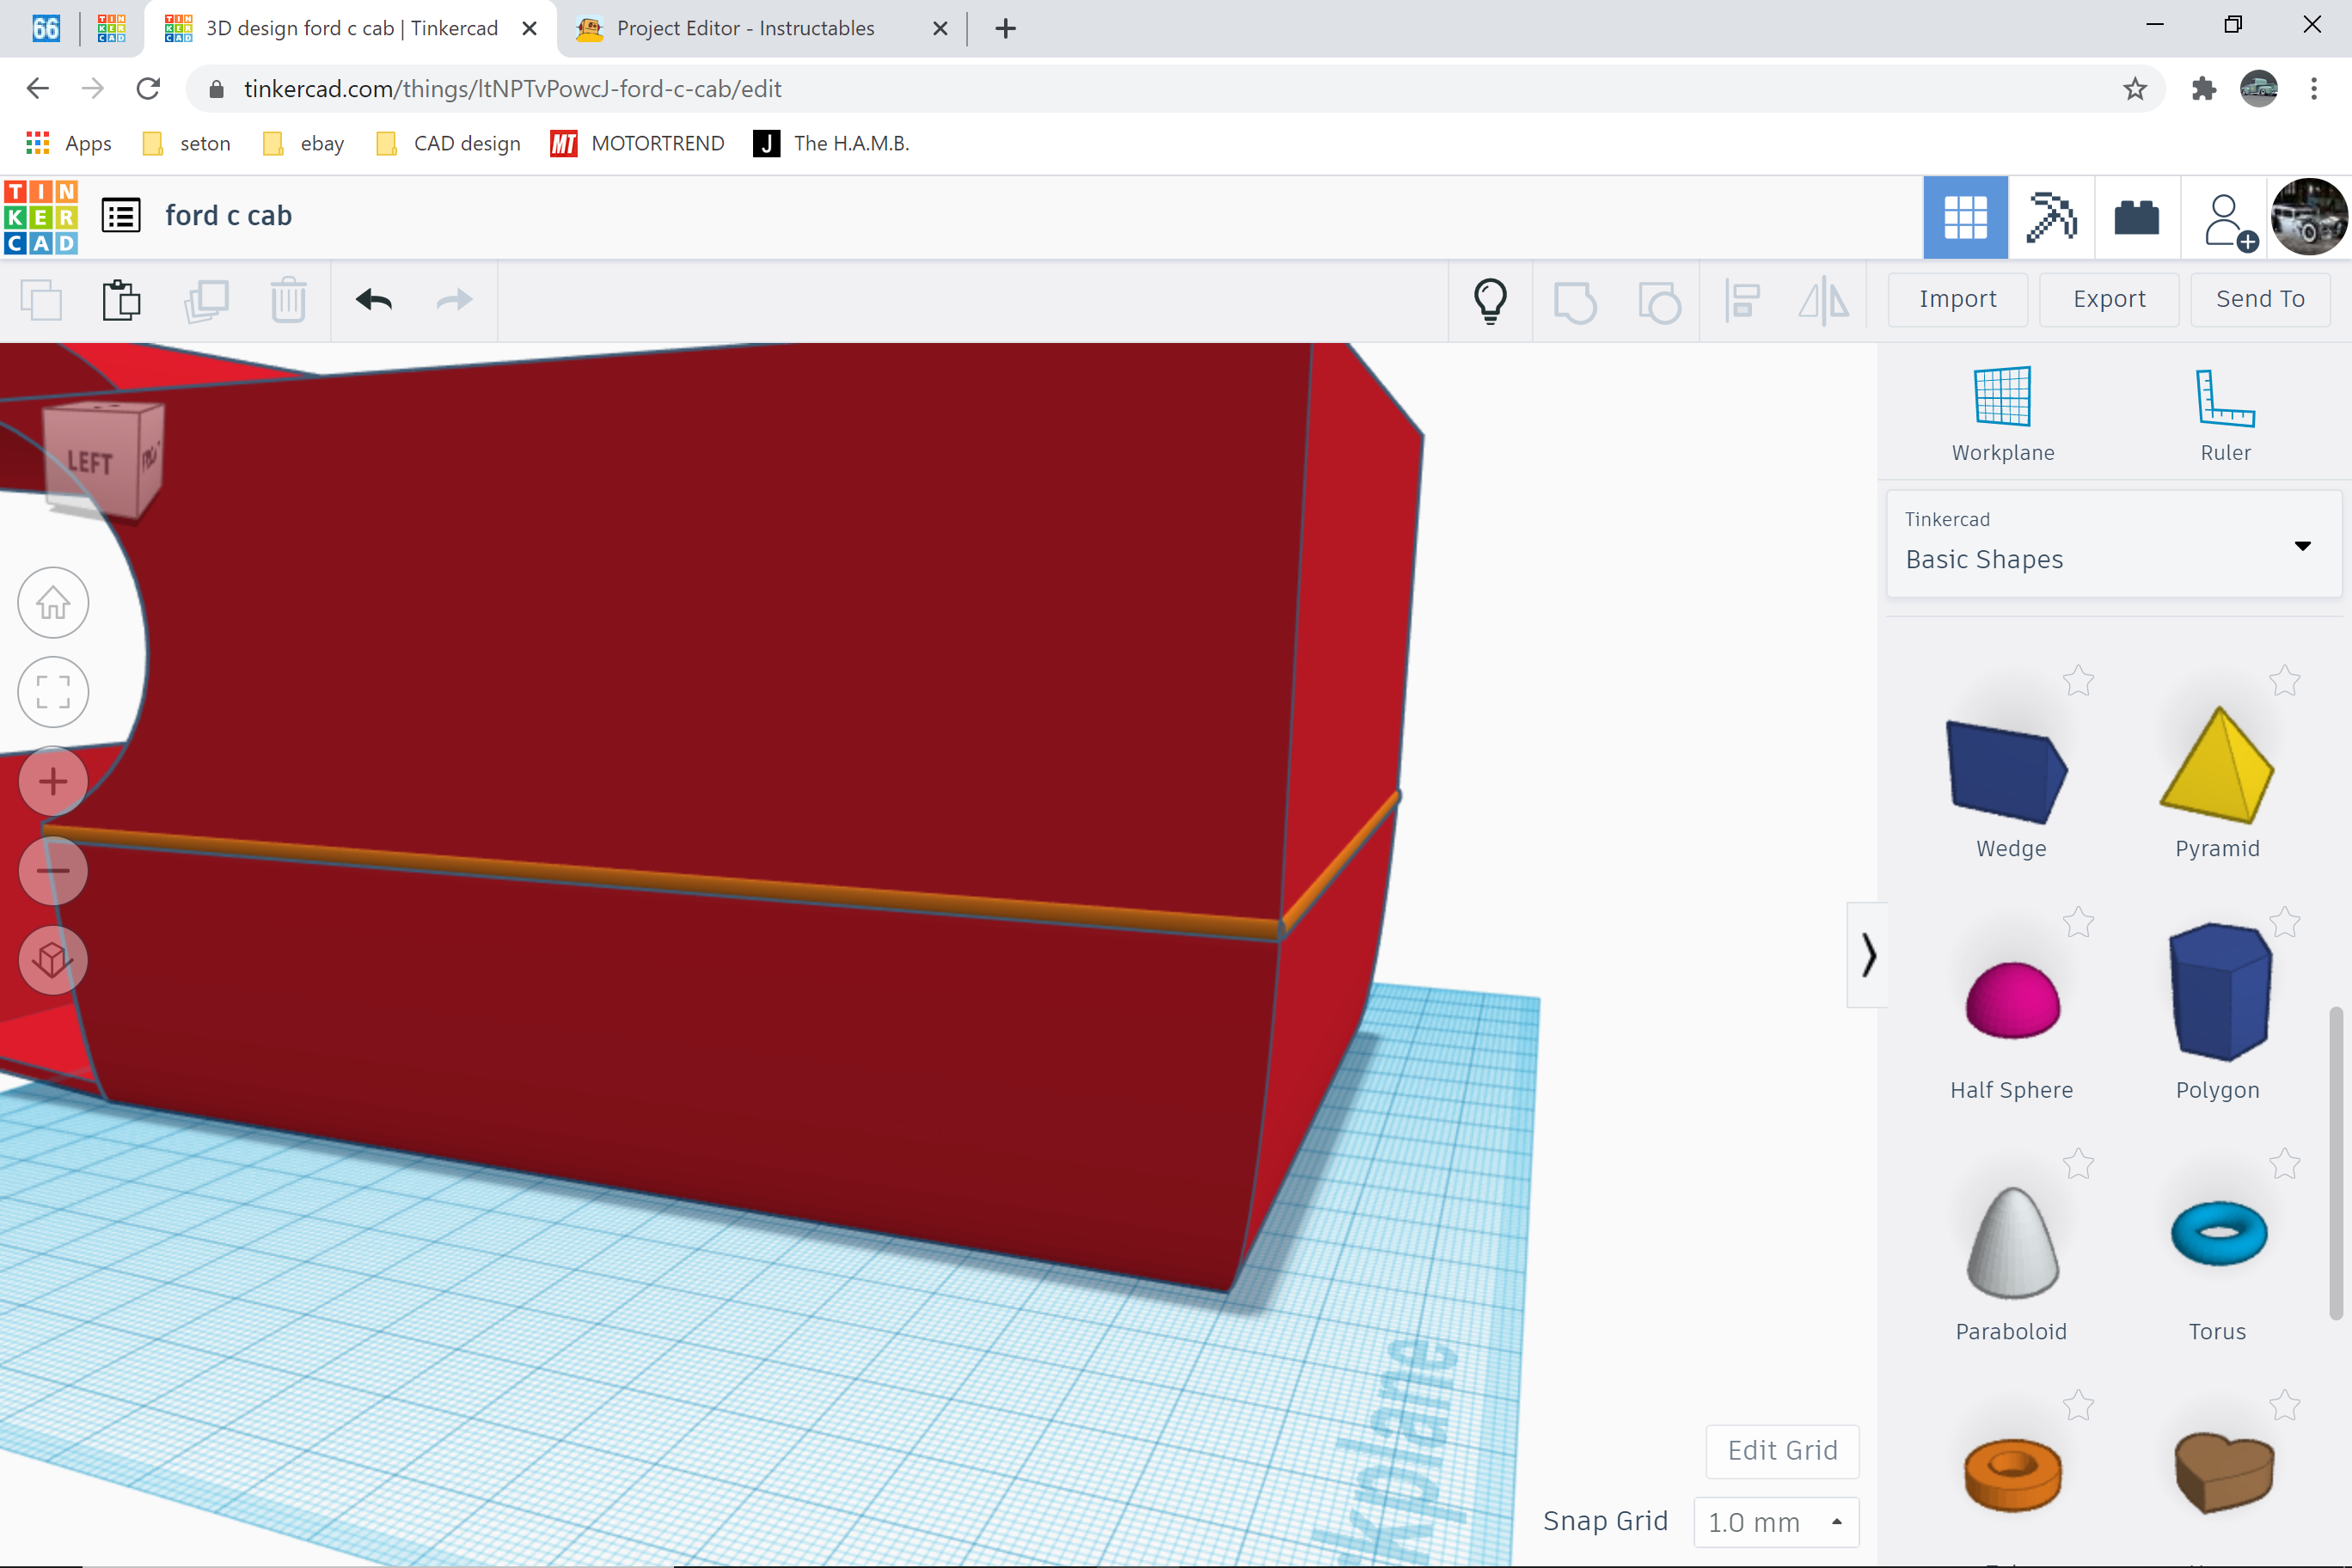This screenshot has height=1568, width=2352.
Task: Open the Blocks pickaxe mode
Action: tap(2051, 217)
